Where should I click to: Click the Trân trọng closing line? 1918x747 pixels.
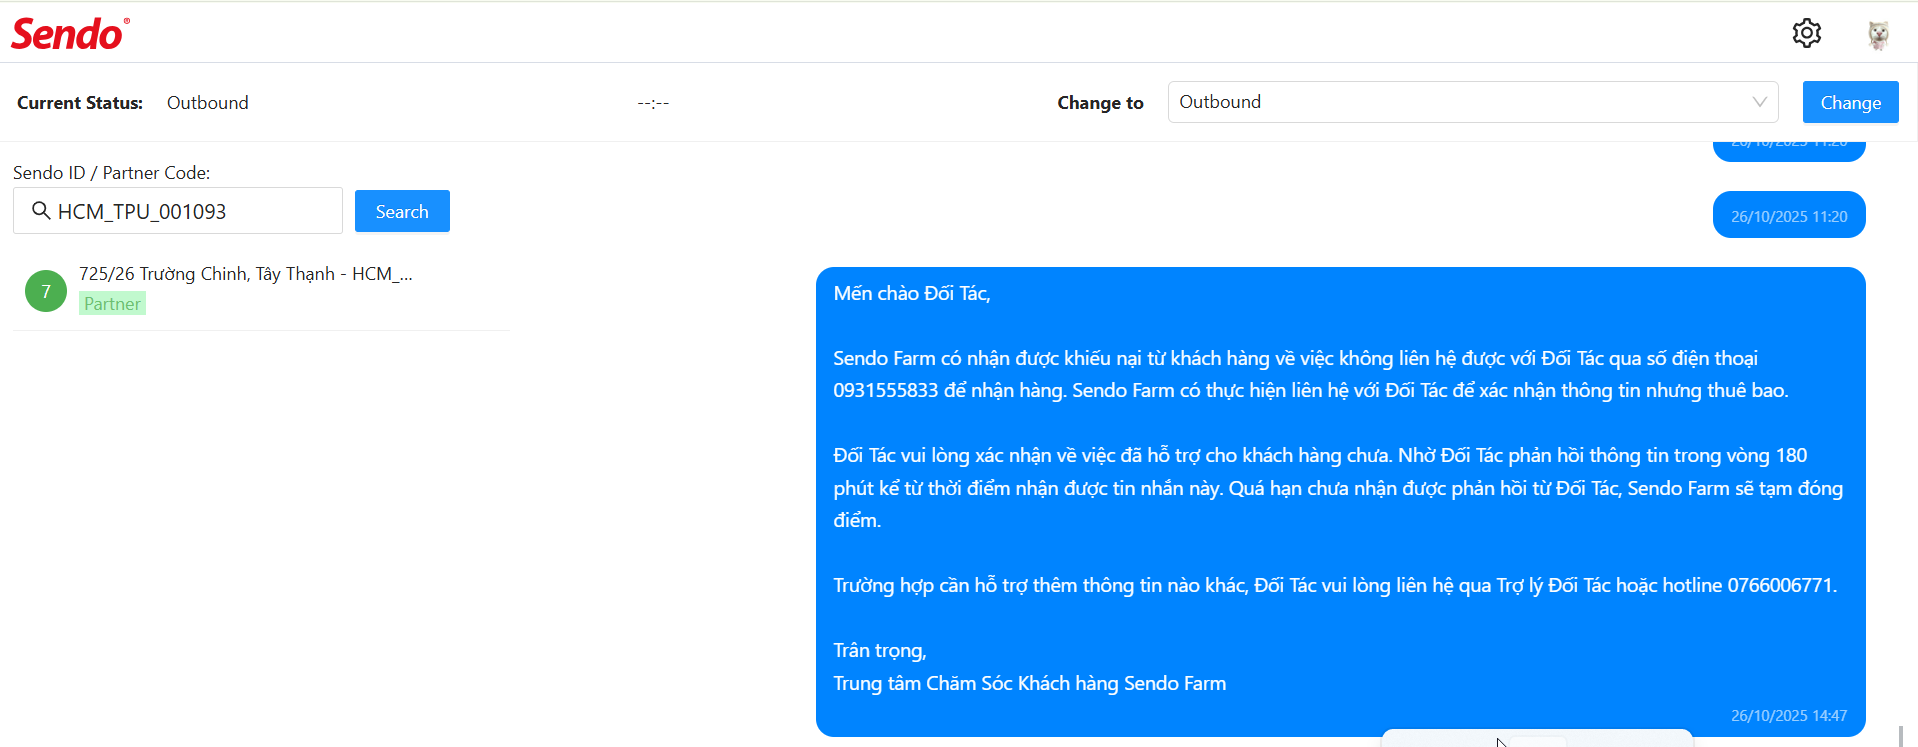click(x=880, y=651)
